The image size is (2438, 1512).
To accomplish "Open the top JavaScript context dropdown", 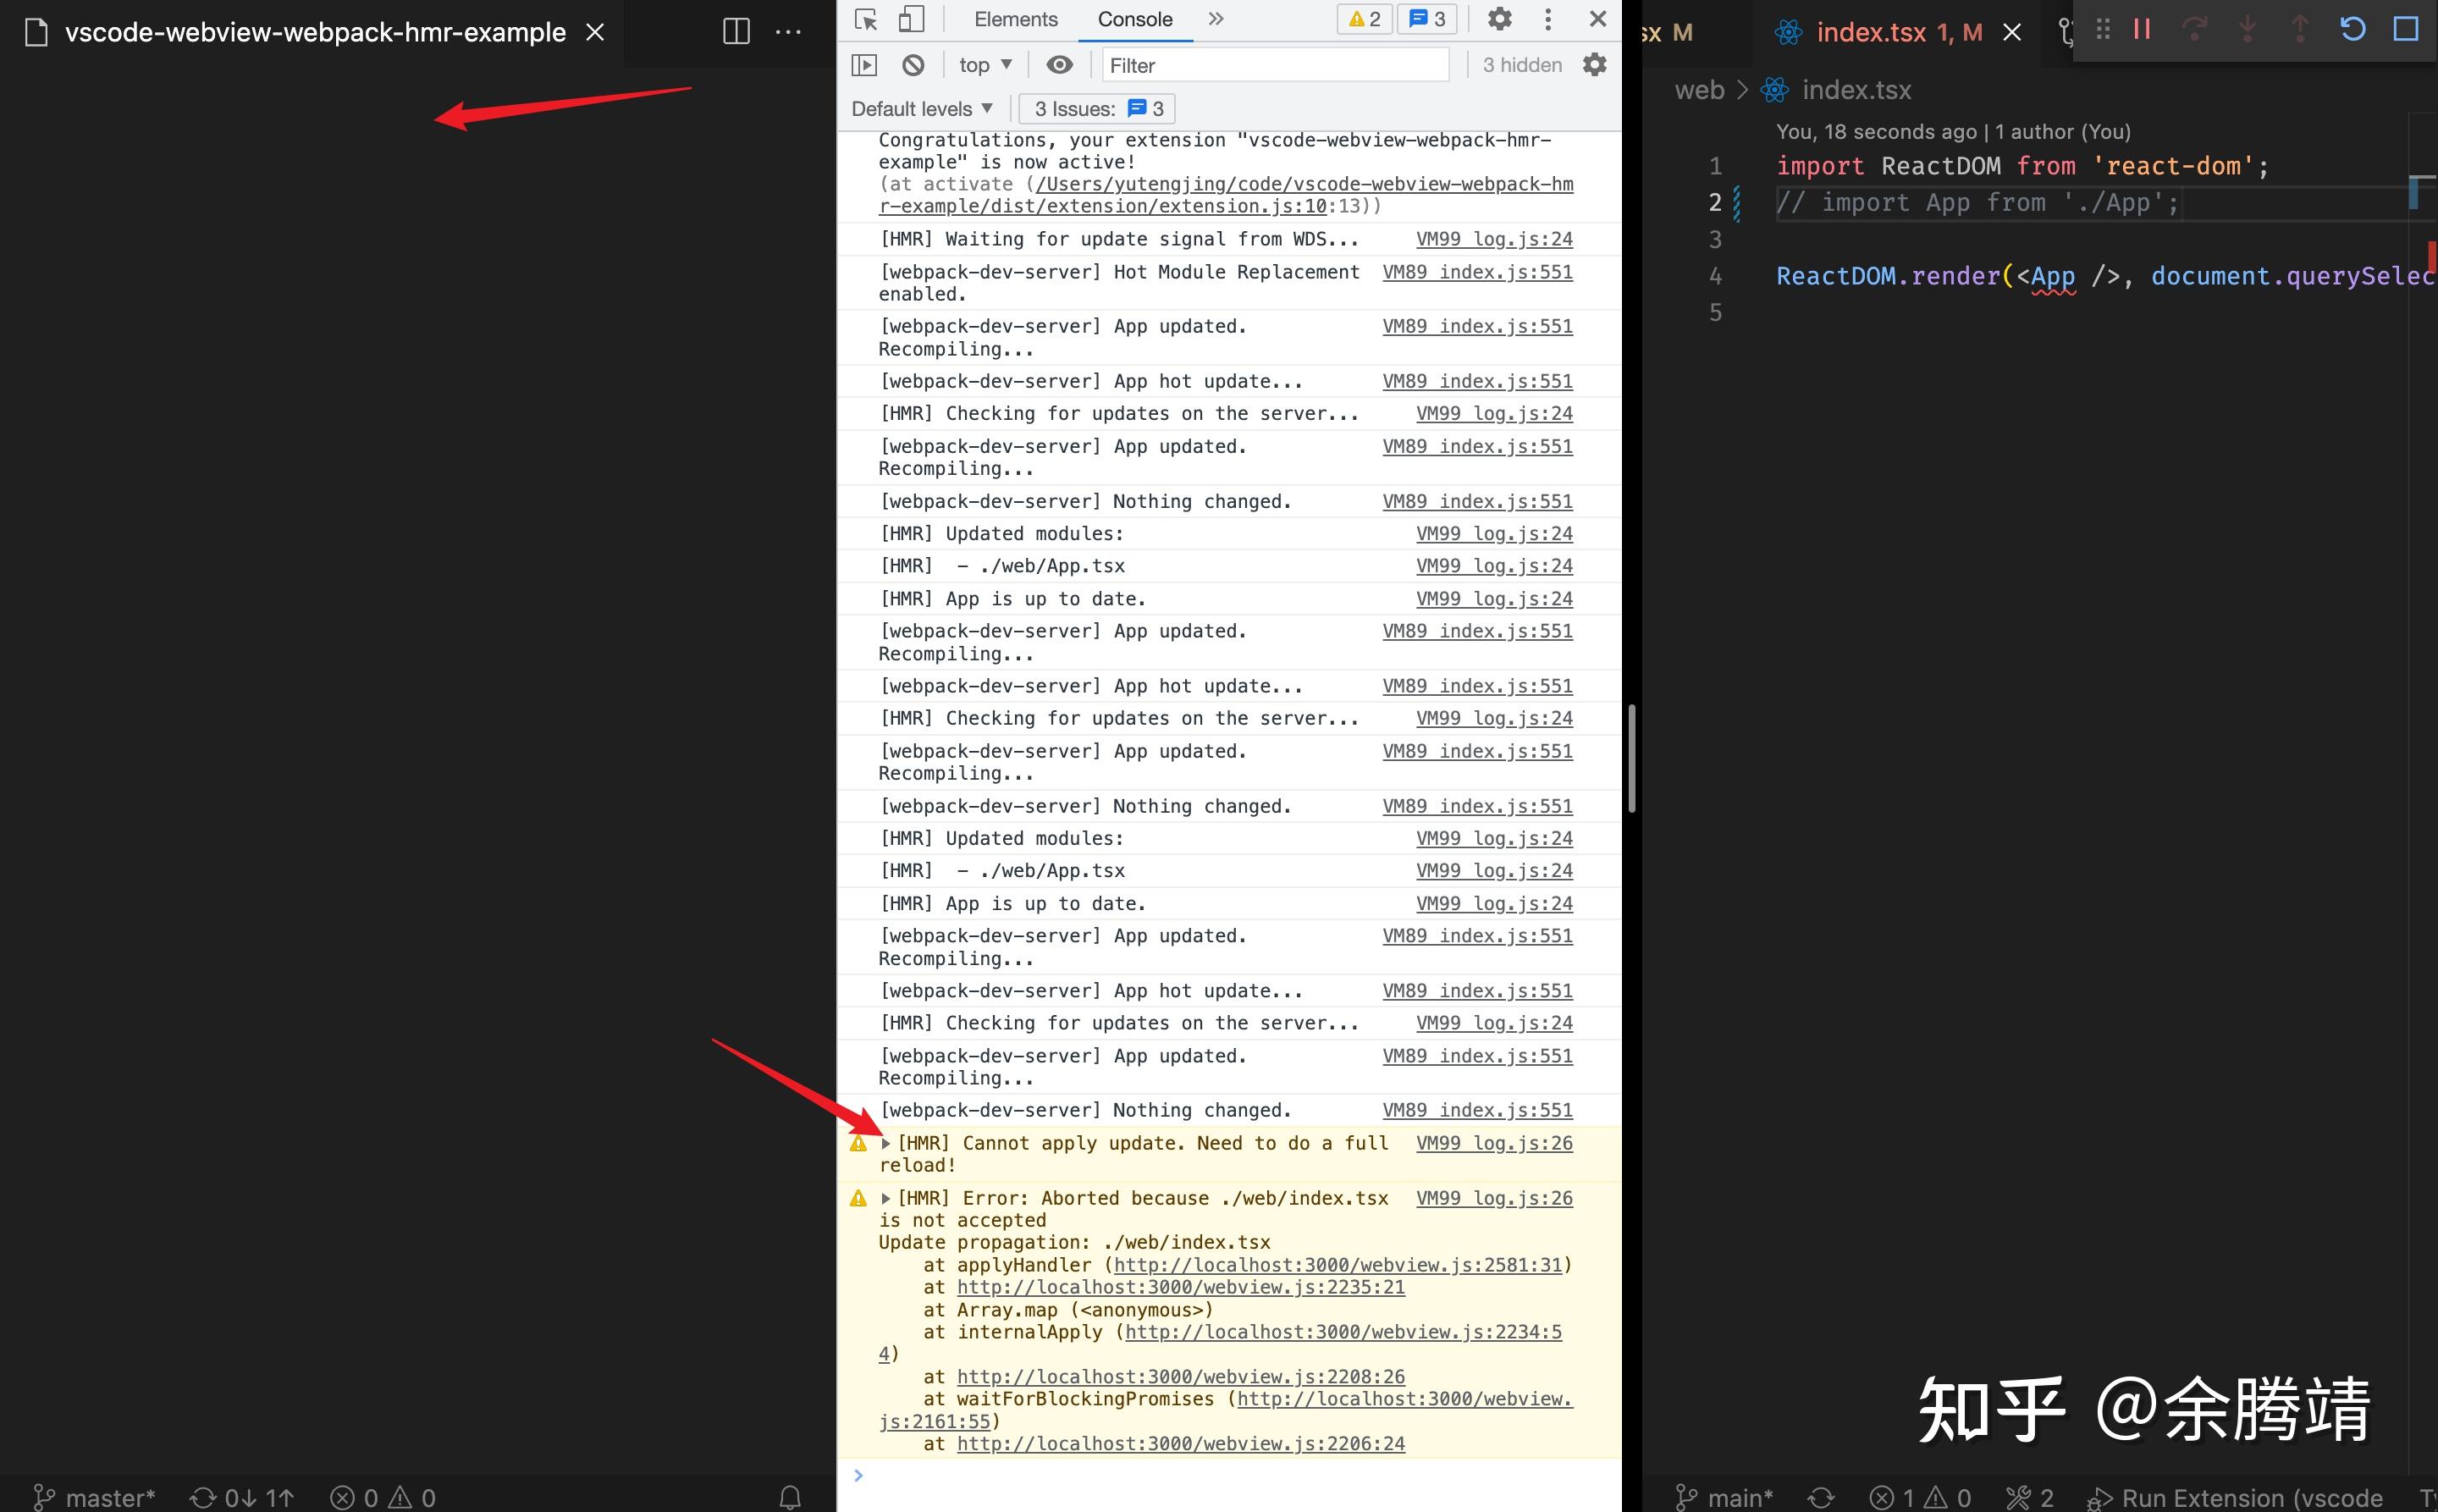I will pos(985,65).
